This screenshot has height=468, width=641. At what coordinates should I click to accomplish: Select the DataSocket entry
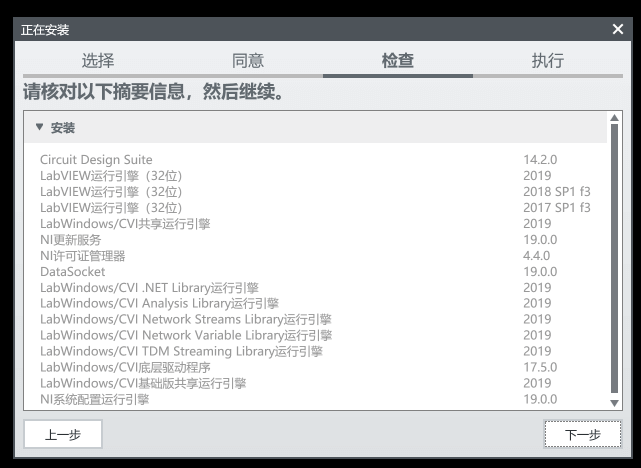tap(315, 271)
